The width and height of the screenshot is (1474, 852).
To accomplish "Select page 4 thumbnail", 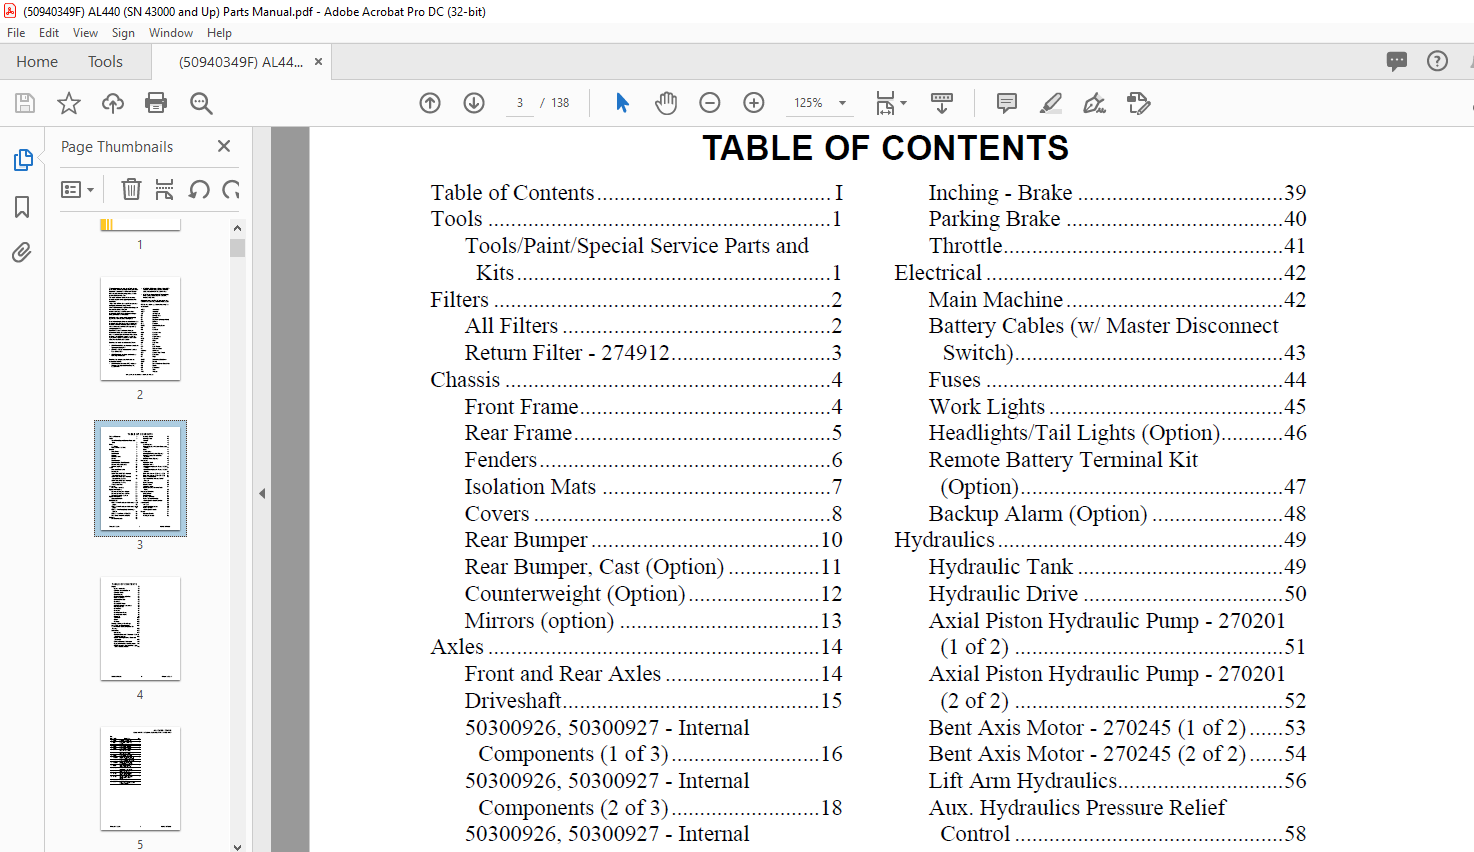I will [x=140, y=629].
